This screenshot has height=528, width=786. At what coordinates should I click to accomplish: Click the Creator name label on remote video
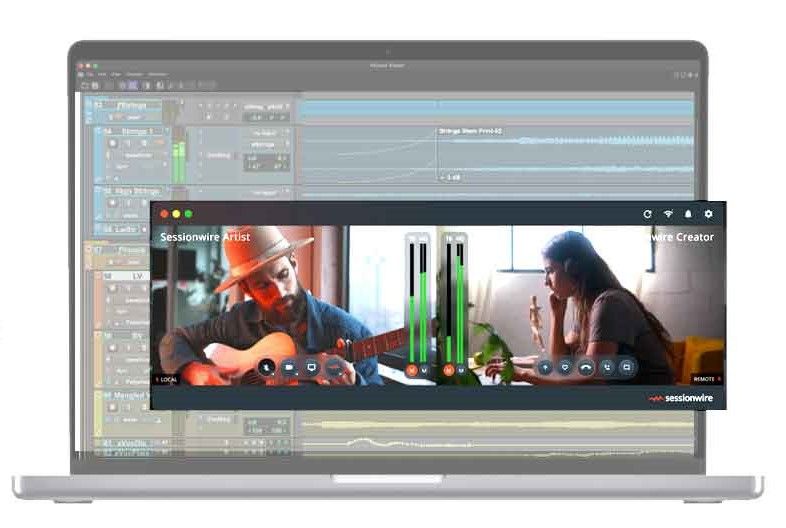click(683, 237)
